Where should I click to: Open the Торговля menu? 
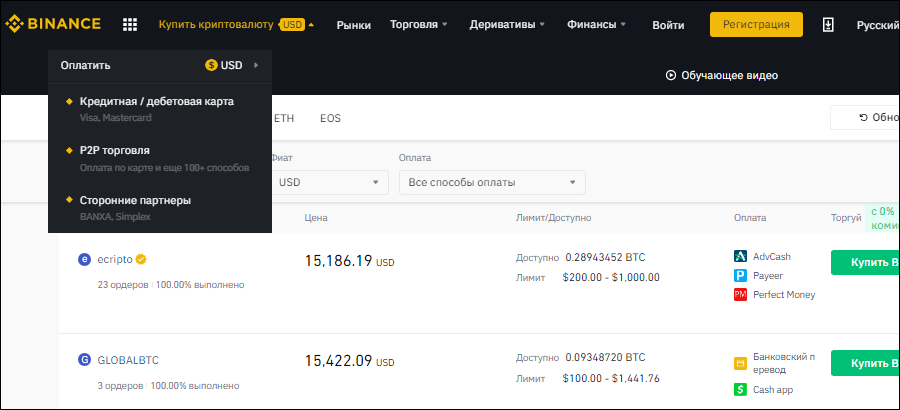(x=418, y=25)
